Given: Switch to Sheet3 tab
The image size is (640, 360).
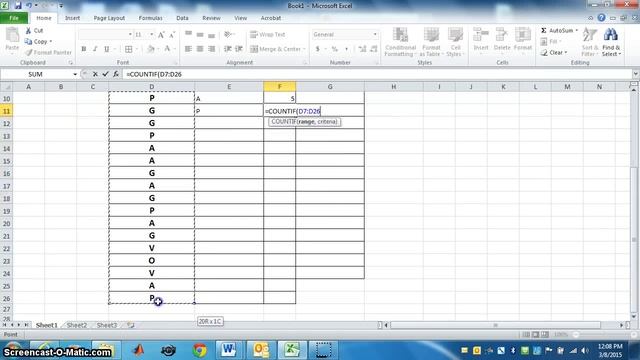Looking at the screenshot, I should [x=107, y=325].
